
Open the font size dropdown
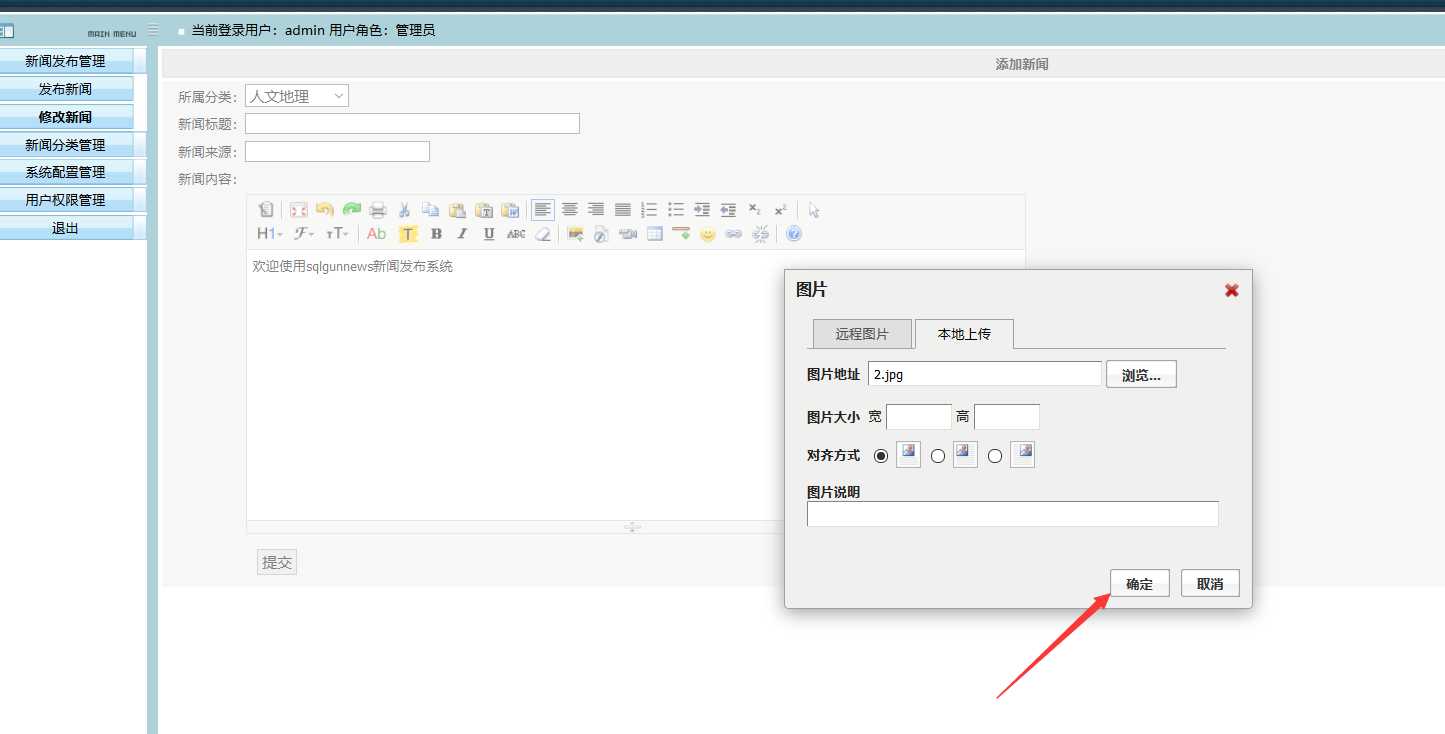click(338, 234)
